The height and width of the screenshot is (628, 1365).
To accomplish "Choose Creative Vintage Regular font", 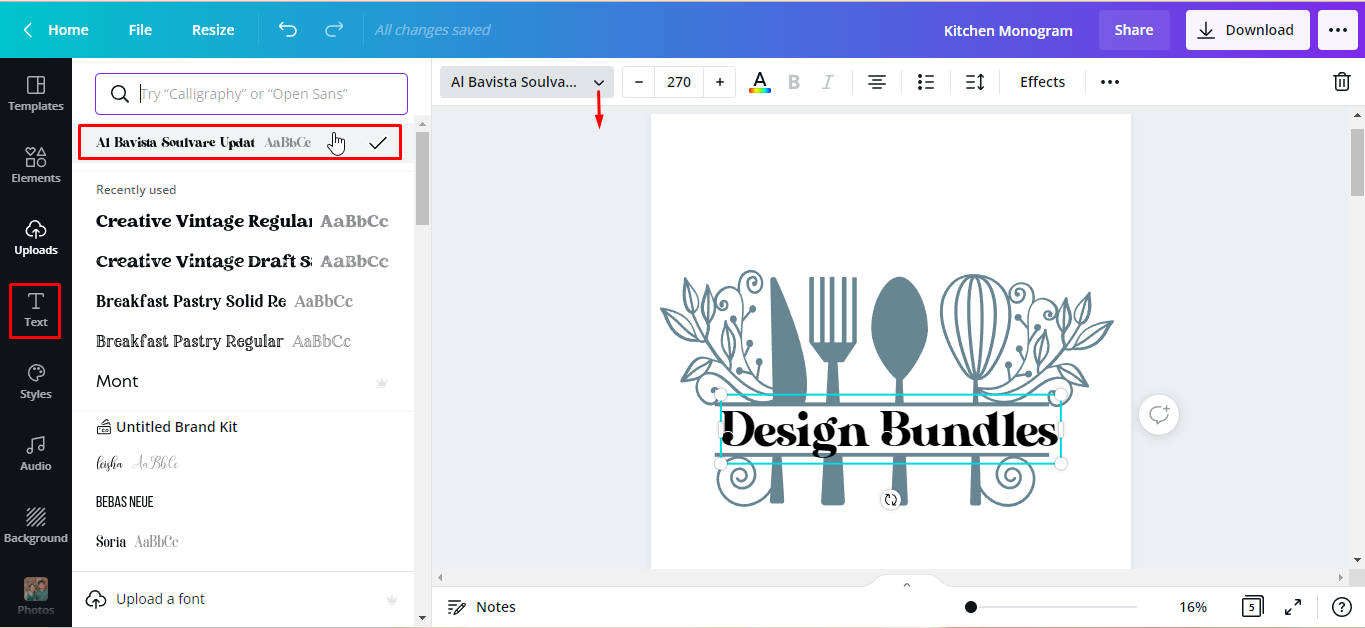I will coord(242,221).
